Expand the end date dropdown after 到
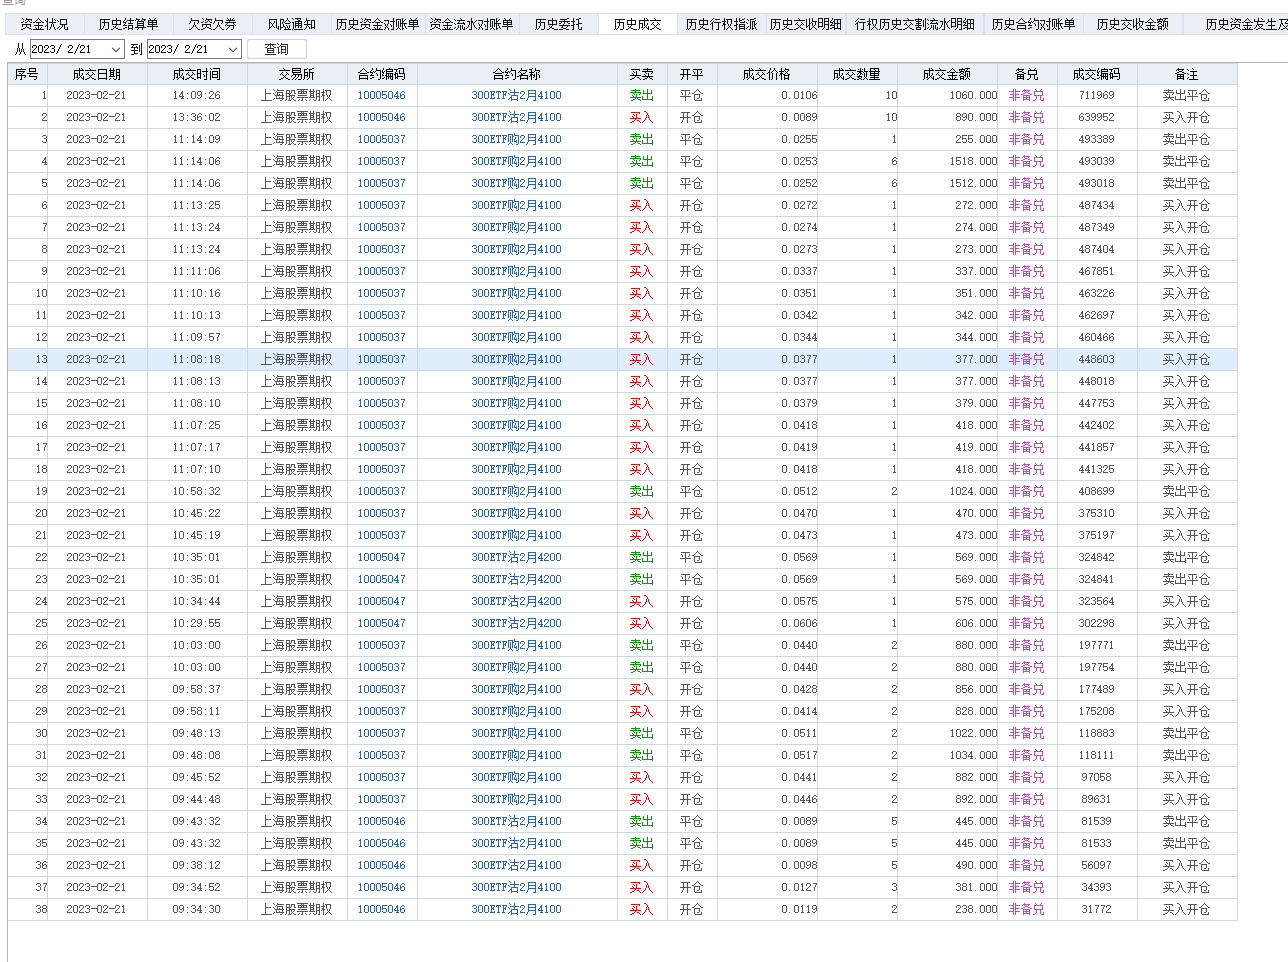Image resolution: width=1288 pixels, height=962 pixels. point(233,49)
